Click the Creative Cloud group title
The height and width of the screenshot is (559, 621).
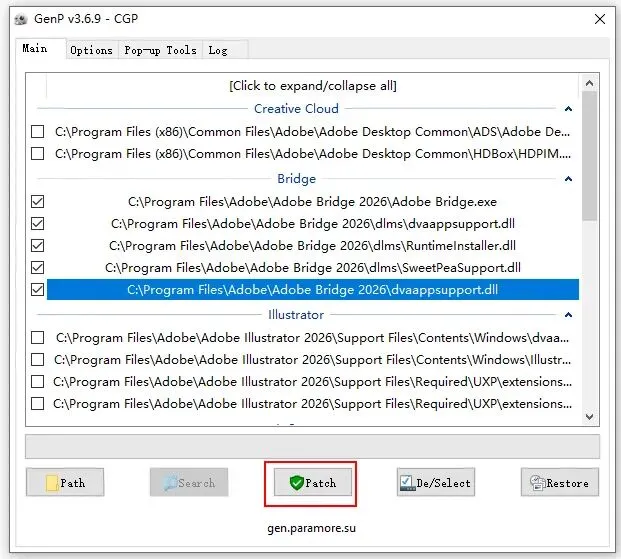point(296,109)
